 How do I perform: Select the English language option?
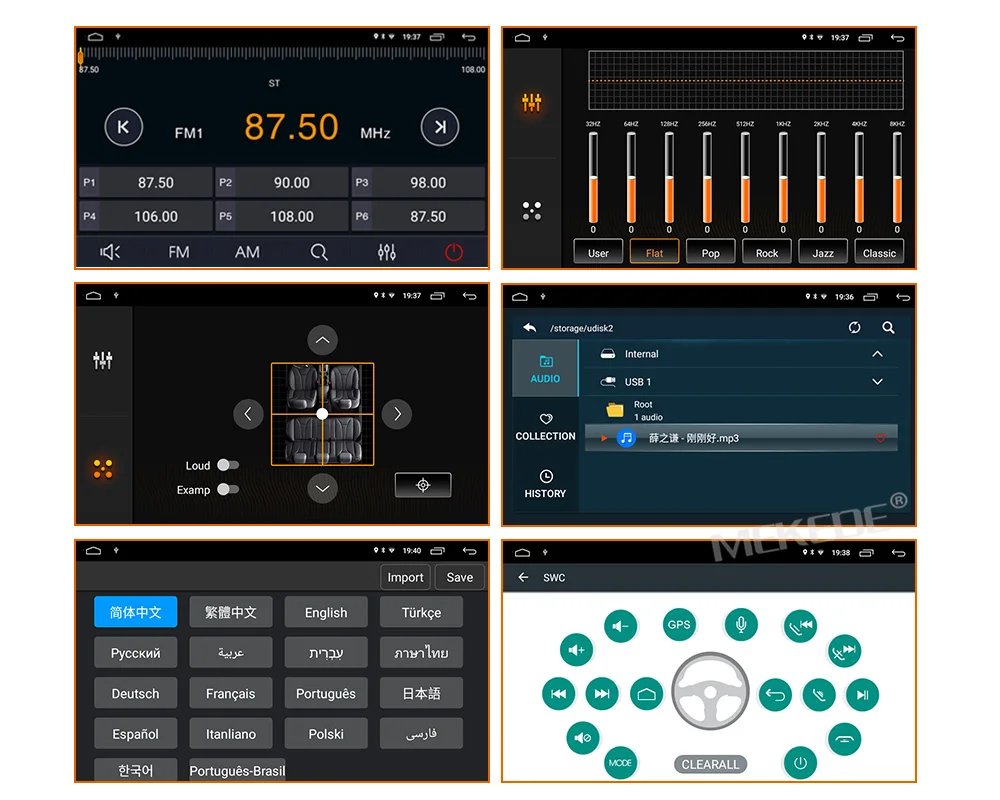point(326,612)
